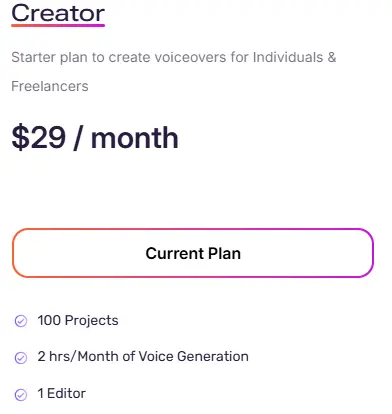
Task: Click the word Freelancers in description
Action: 50,86
